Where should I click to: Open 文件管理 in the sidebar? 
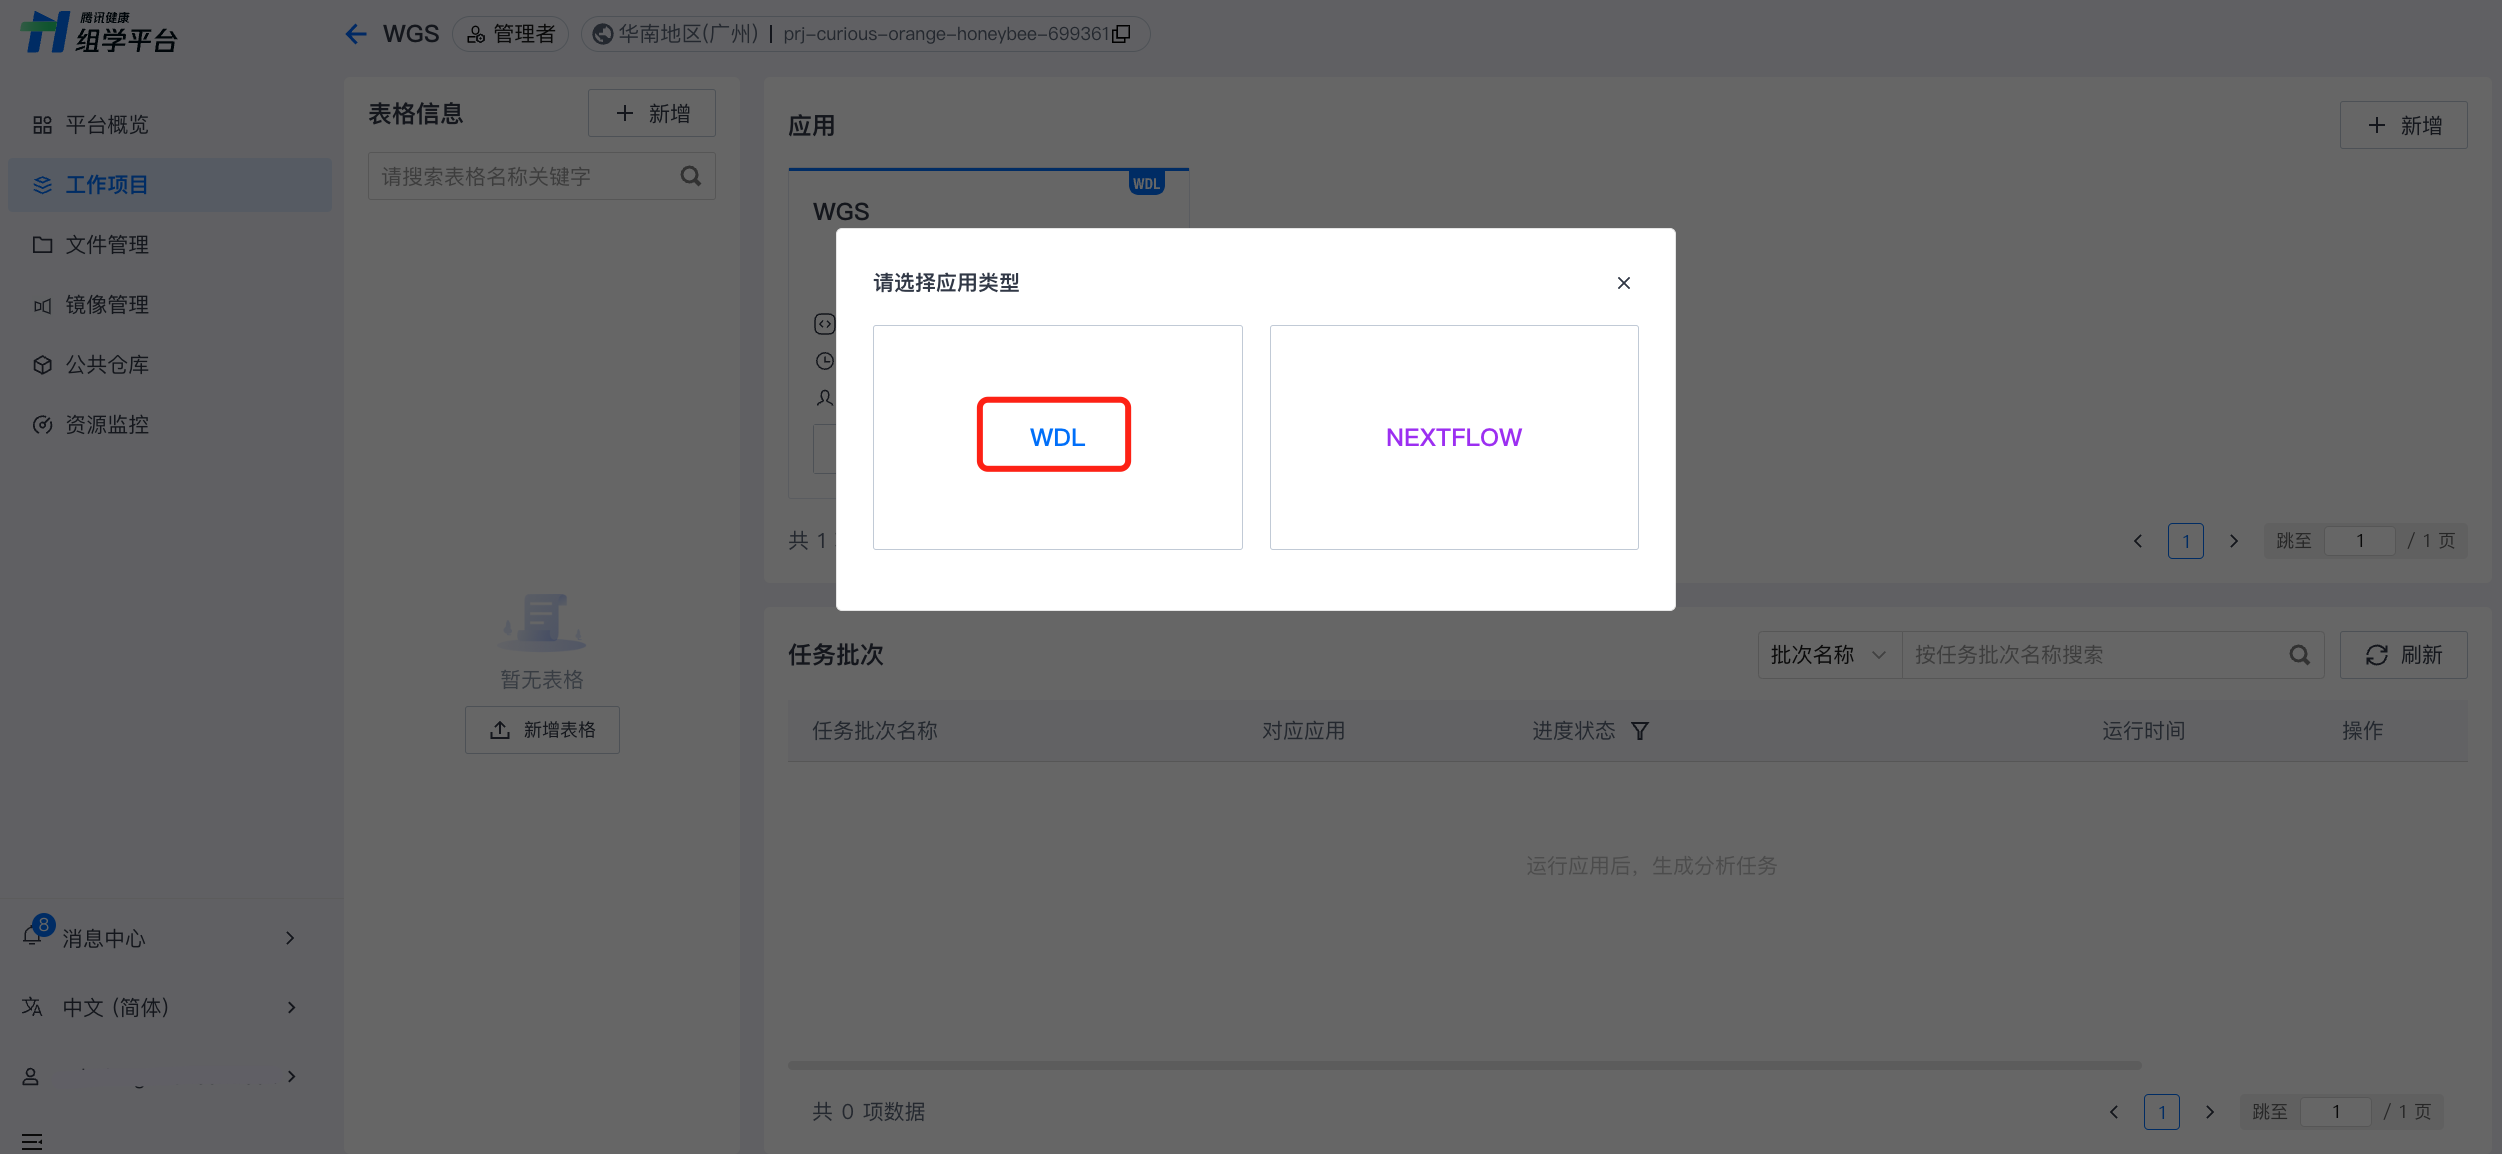click(106, 245)
